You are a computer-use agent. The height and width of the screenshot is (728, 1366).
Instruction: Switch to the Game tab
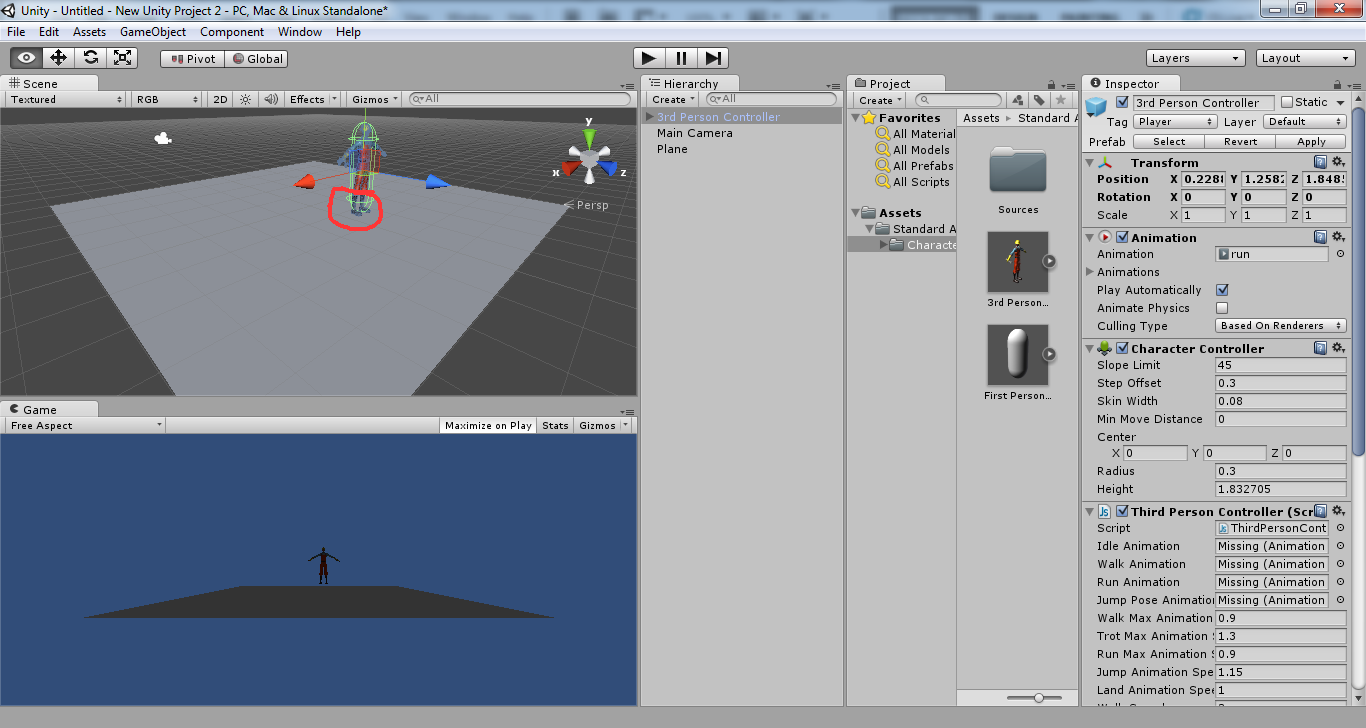click(49, 409)
